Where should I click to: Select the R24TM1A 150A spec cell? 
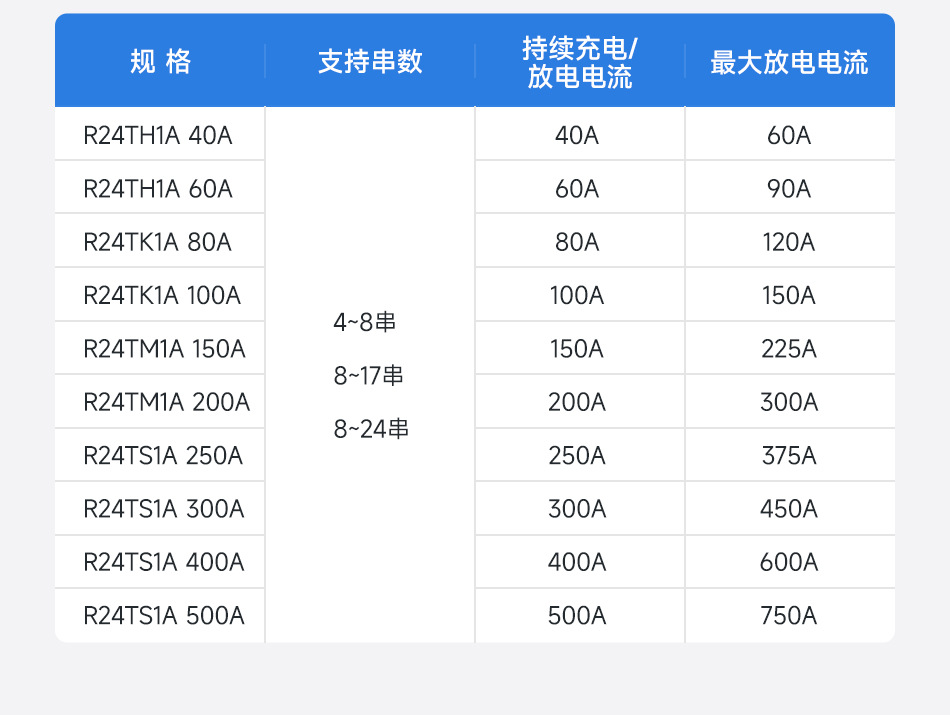pos(164,349)
